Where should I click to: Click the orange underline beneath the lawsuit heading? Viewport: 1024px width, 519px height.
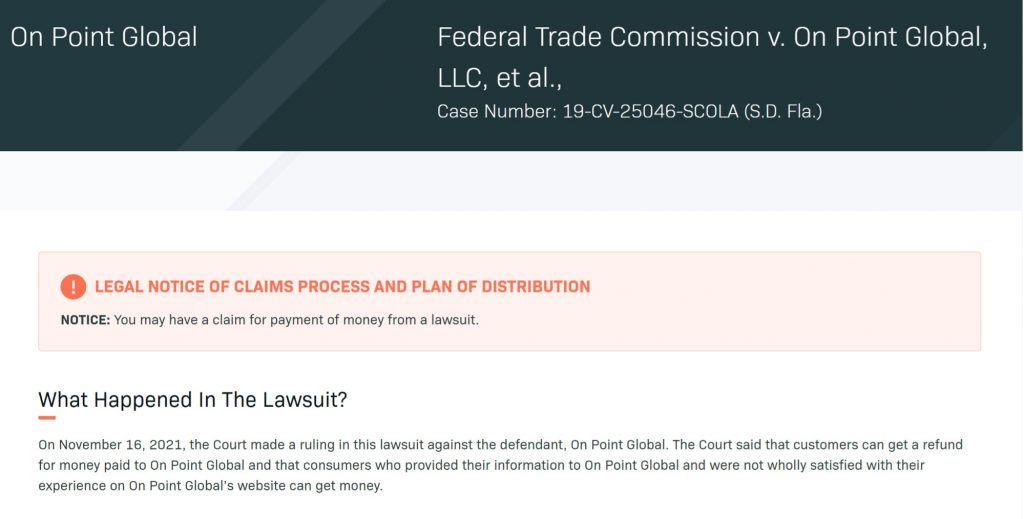pyautogui.click(x=47, y=418)
